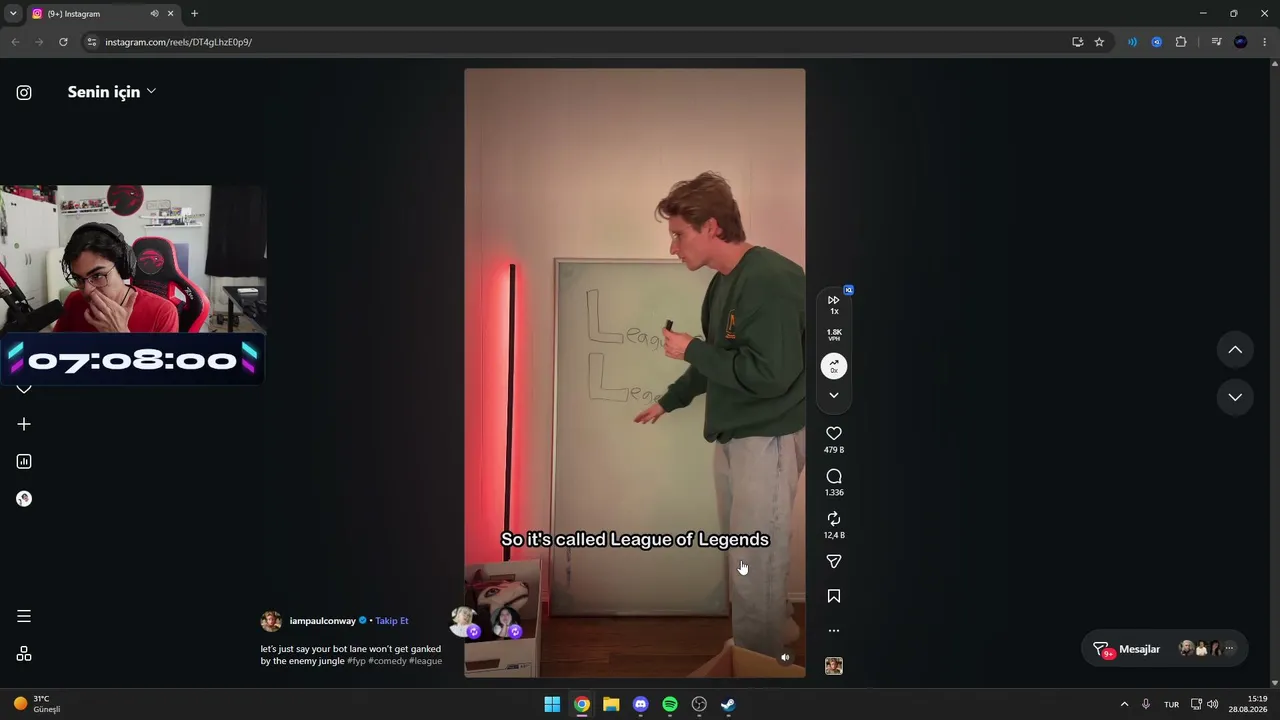
Task: View site information for instagram.com
Action: click(92, 42)
